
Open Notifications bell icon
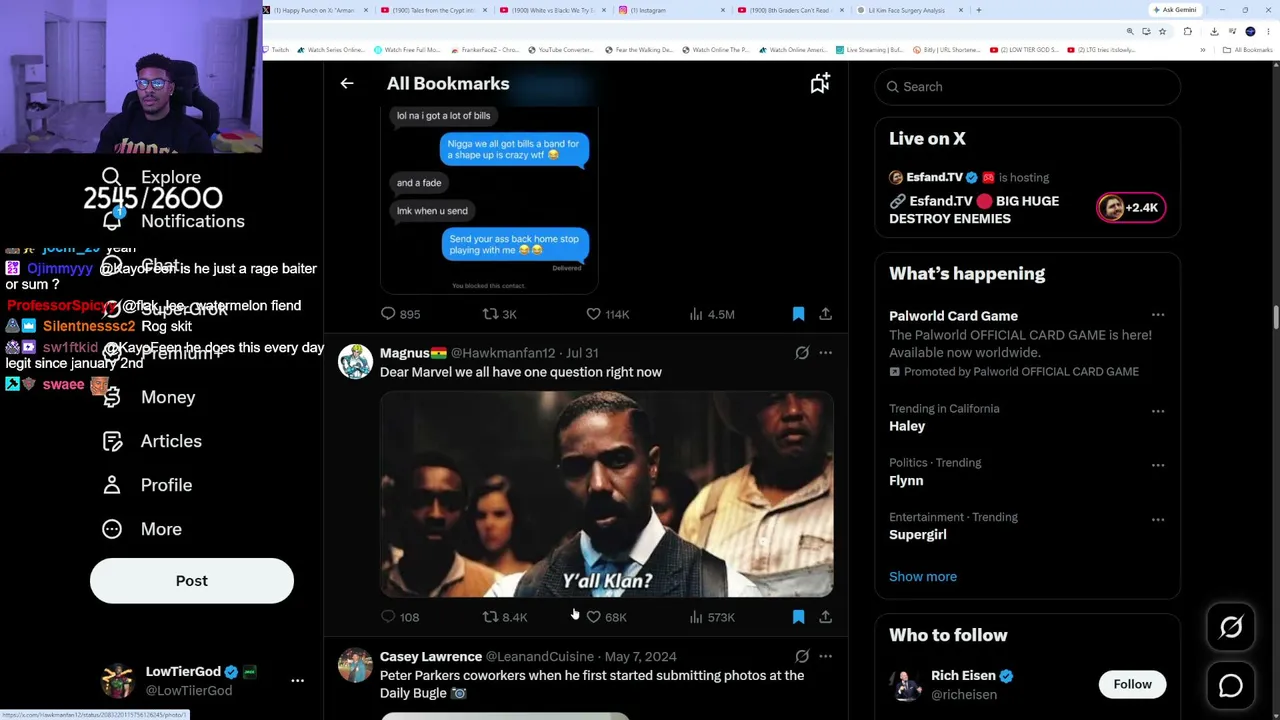point(112,221)
